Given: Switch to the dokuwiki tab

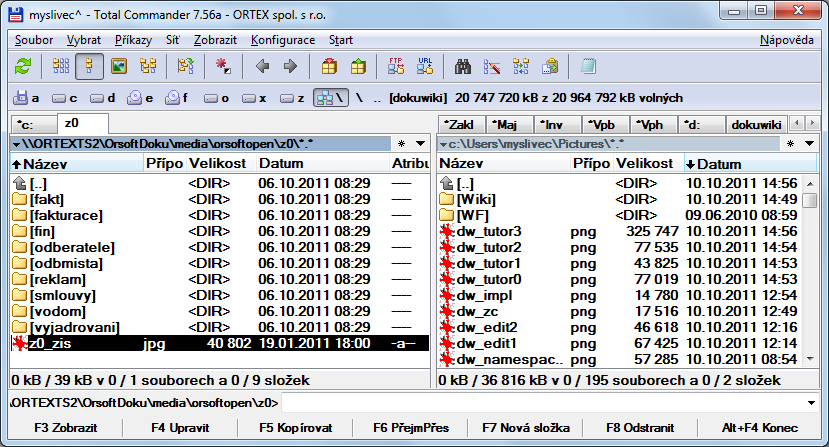Looking at the screenshot, I should point(756,124).
